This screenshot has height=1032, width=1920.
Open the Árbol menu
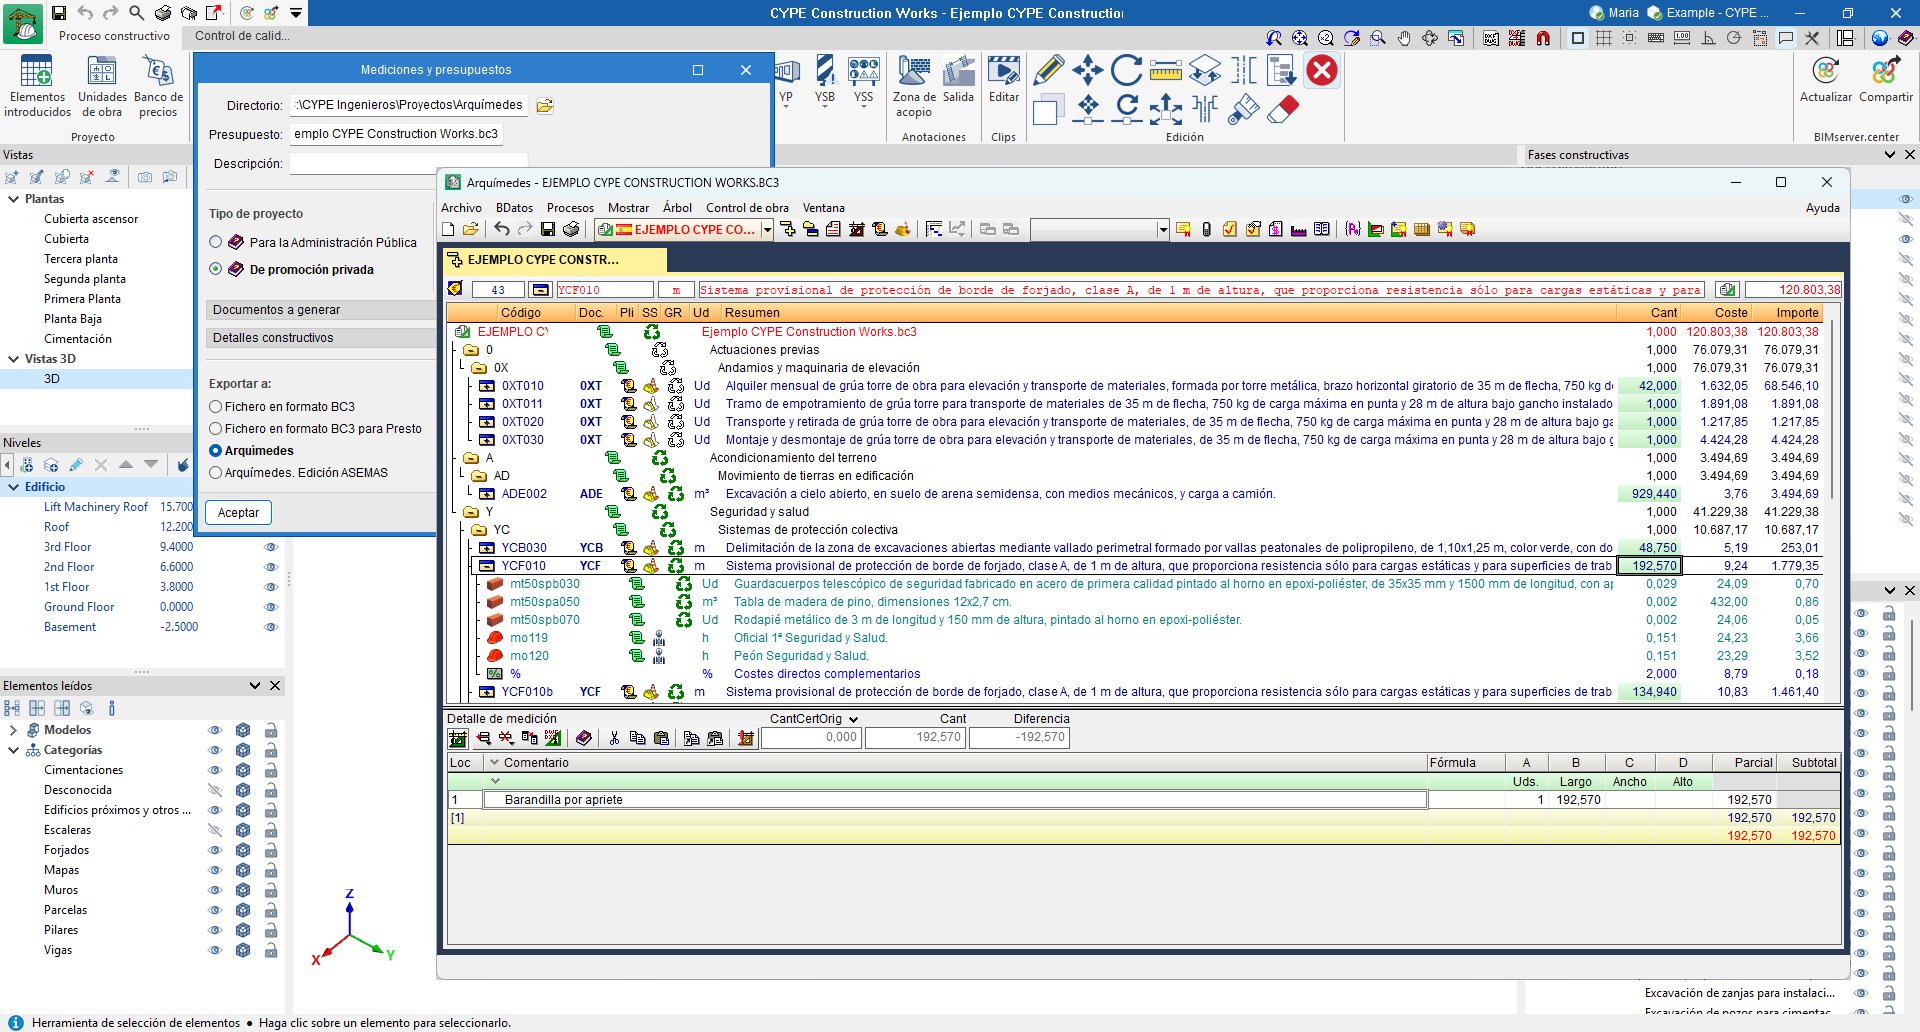[x=677, y=208]
